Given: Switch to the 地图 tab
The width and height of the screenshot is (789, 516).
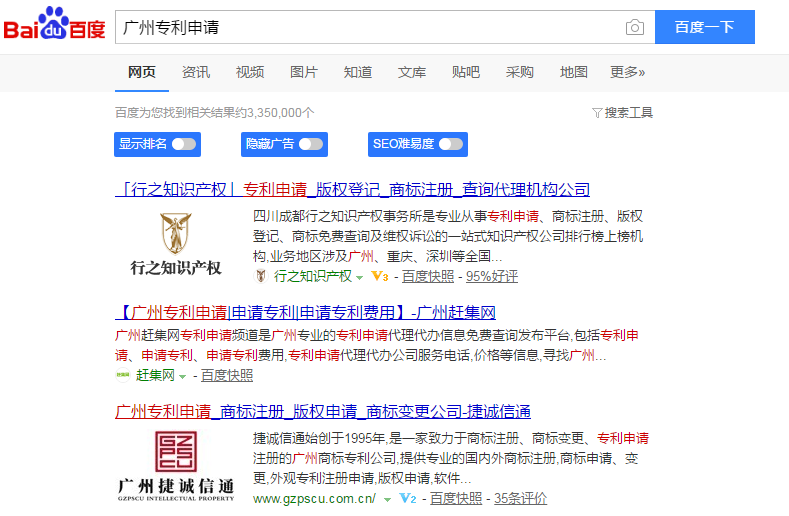Looking at the screenshot, I should 574,72.
